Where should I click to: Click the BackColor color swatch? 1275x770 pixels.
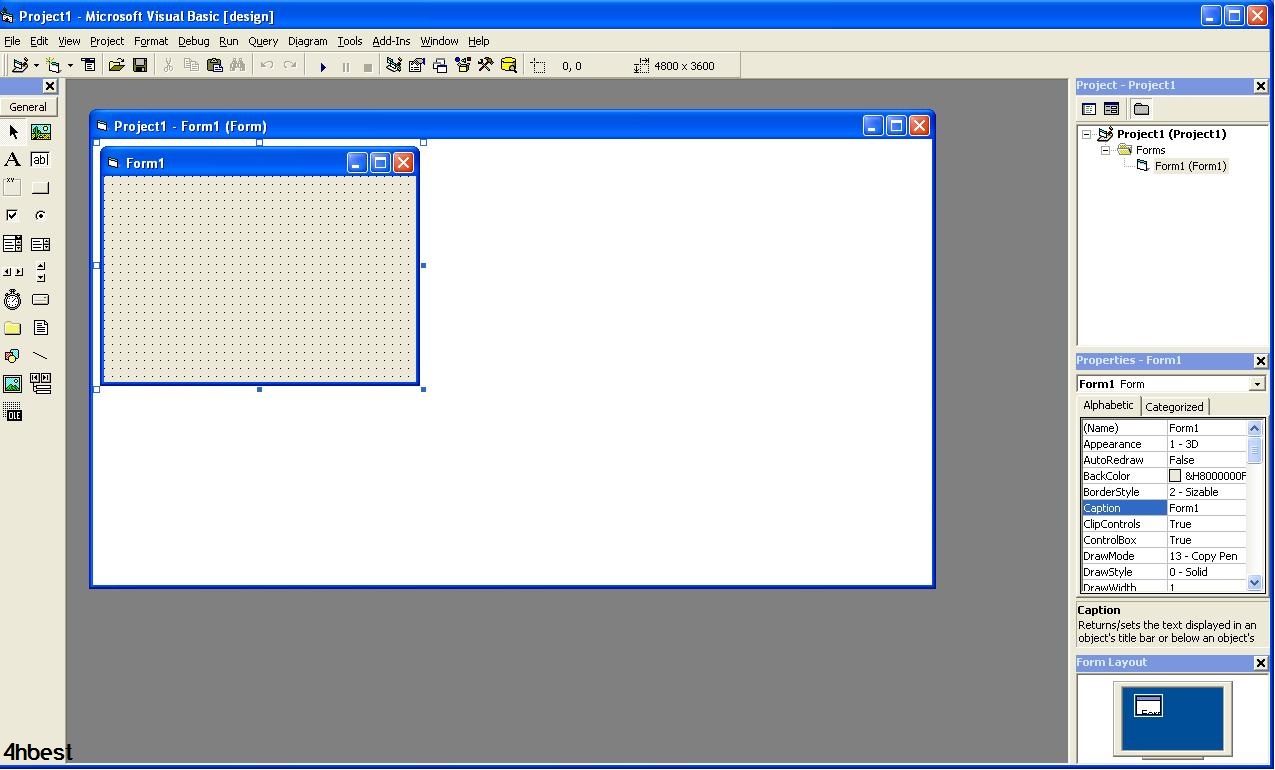point(1175,476)
